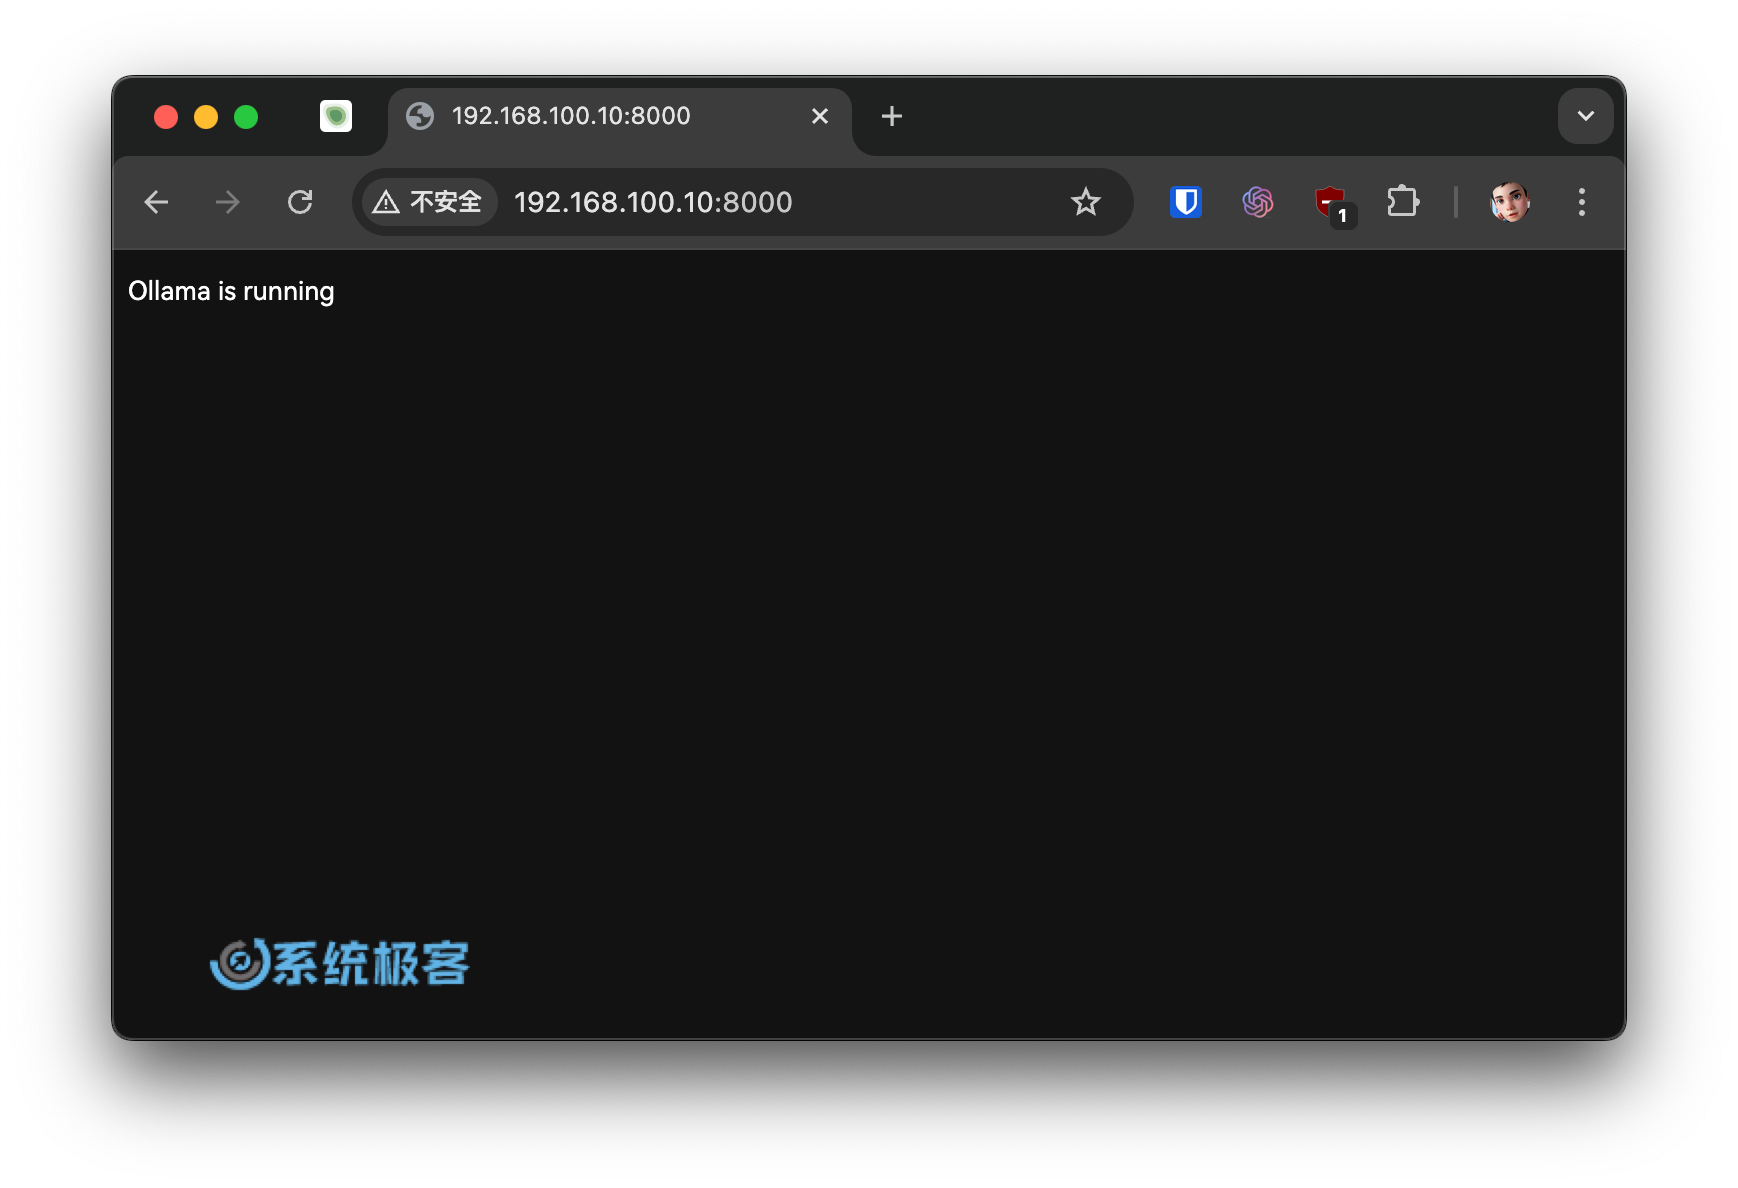1738x1188 pixels.
Task: Maximize the window with green button
Action: 246,117
